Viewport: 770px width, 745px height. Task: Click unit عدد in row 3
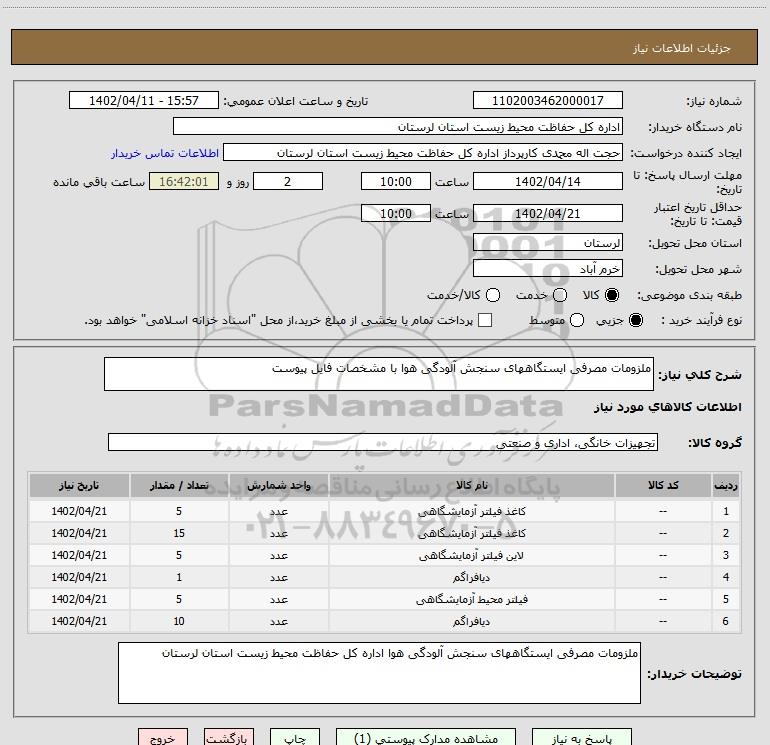tap(278, 555)
